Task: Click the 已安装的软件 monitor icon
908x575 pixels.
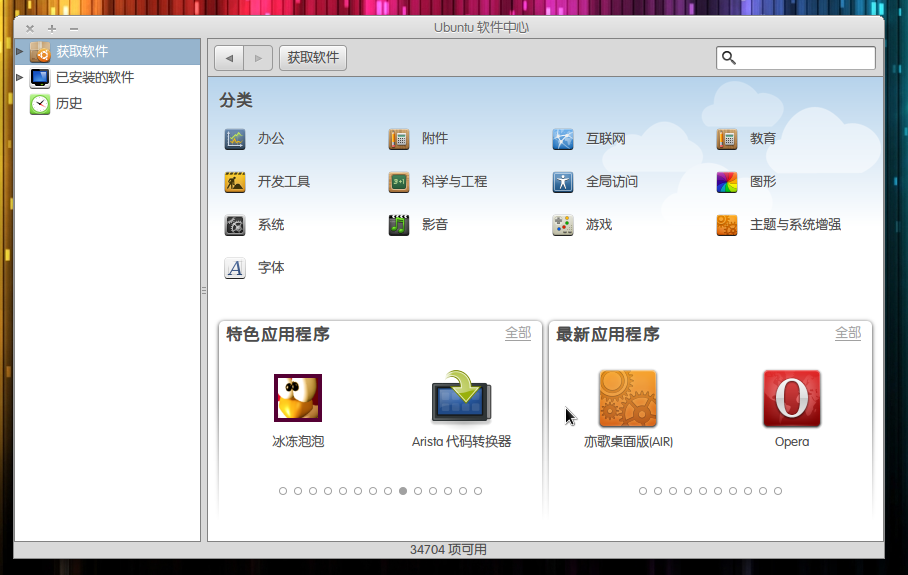Action: pos(40,78)
